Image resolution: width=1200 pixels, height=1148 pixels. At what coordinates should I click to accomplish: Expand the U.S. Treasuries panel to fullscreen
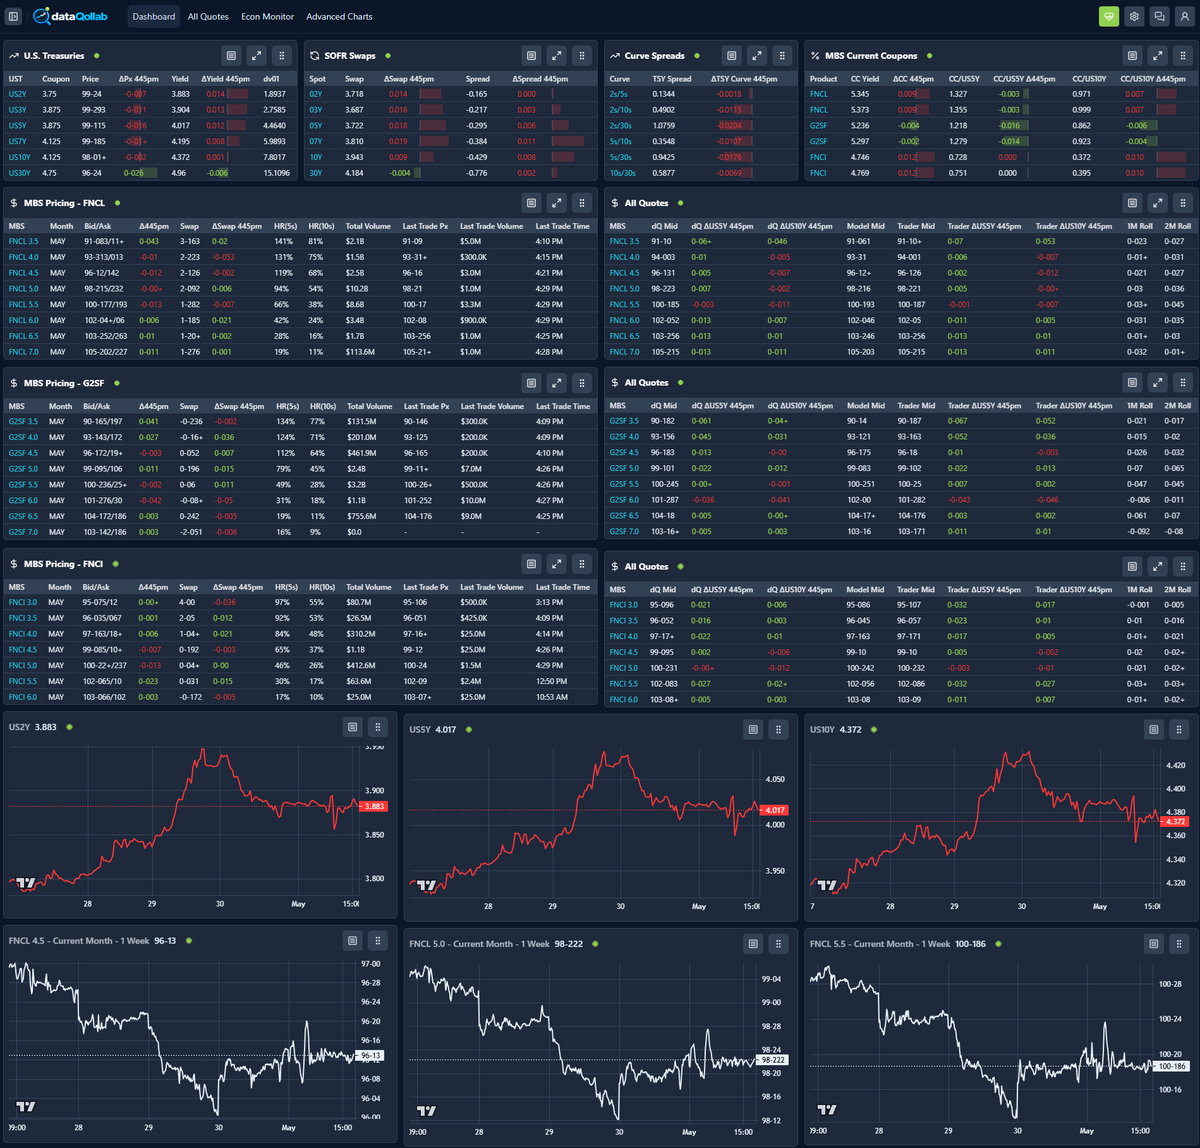tap(256, 56)
